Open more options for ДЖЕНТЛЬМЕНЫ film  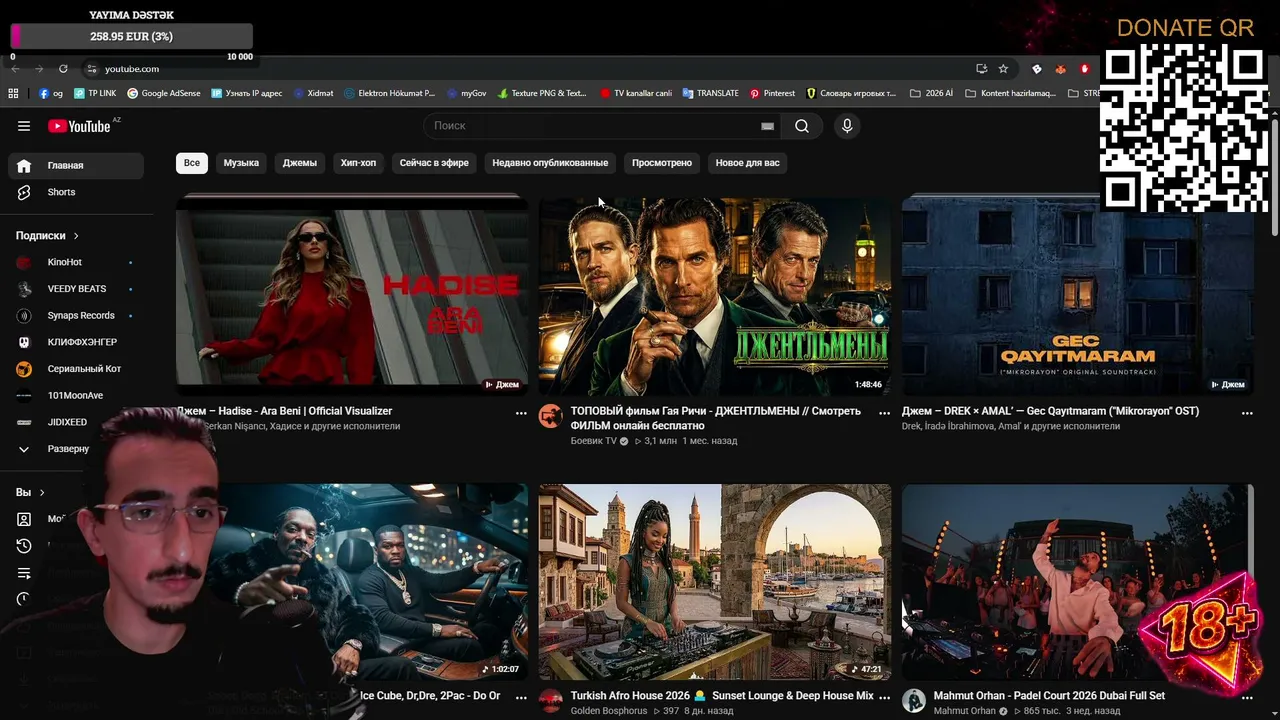[x=884, y=412]
